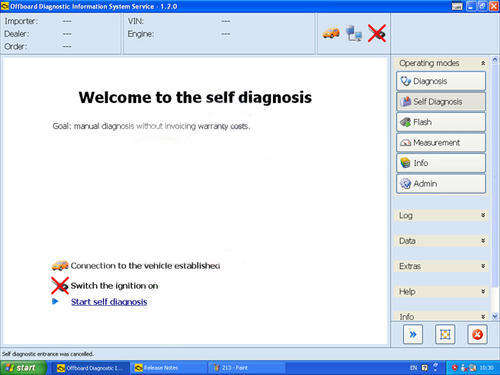
Task: Click the sidebar scrollbar up arrow
Action: tap(495, 60)
